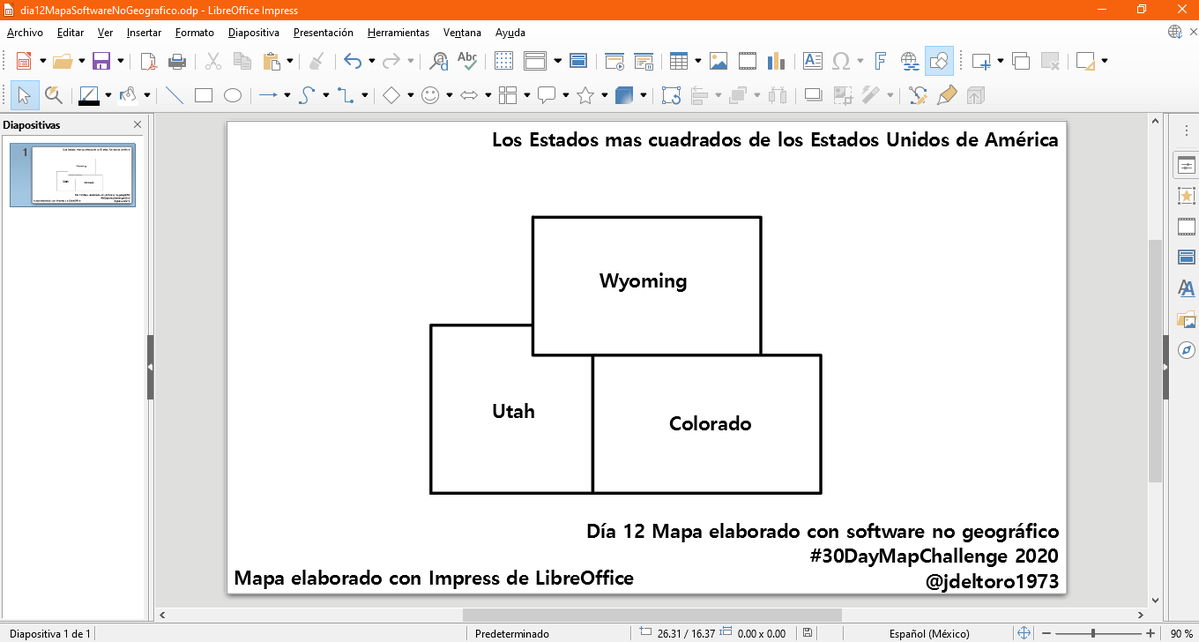The width and height of the screenshot is (1199, 642).
Task: Click Español (México) language in status bar
Action: [x=929, y=633]
